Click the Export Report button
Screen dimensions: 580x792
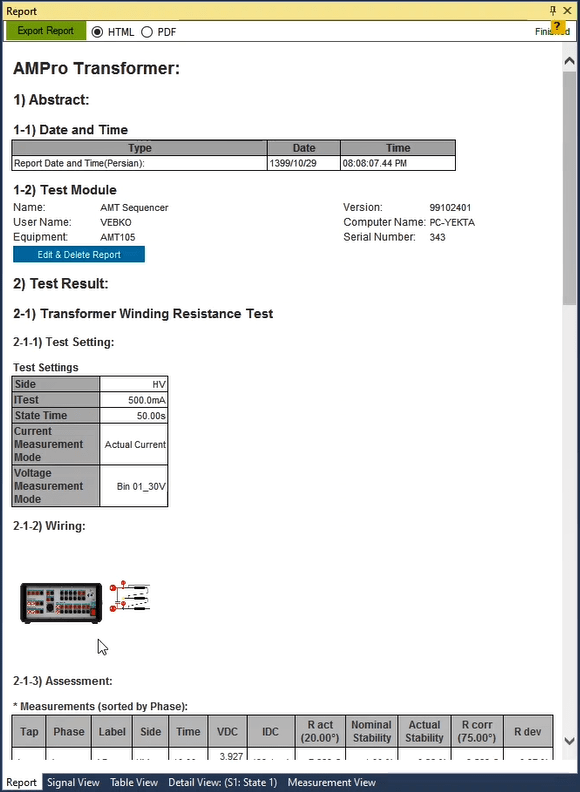pos(45,31)
